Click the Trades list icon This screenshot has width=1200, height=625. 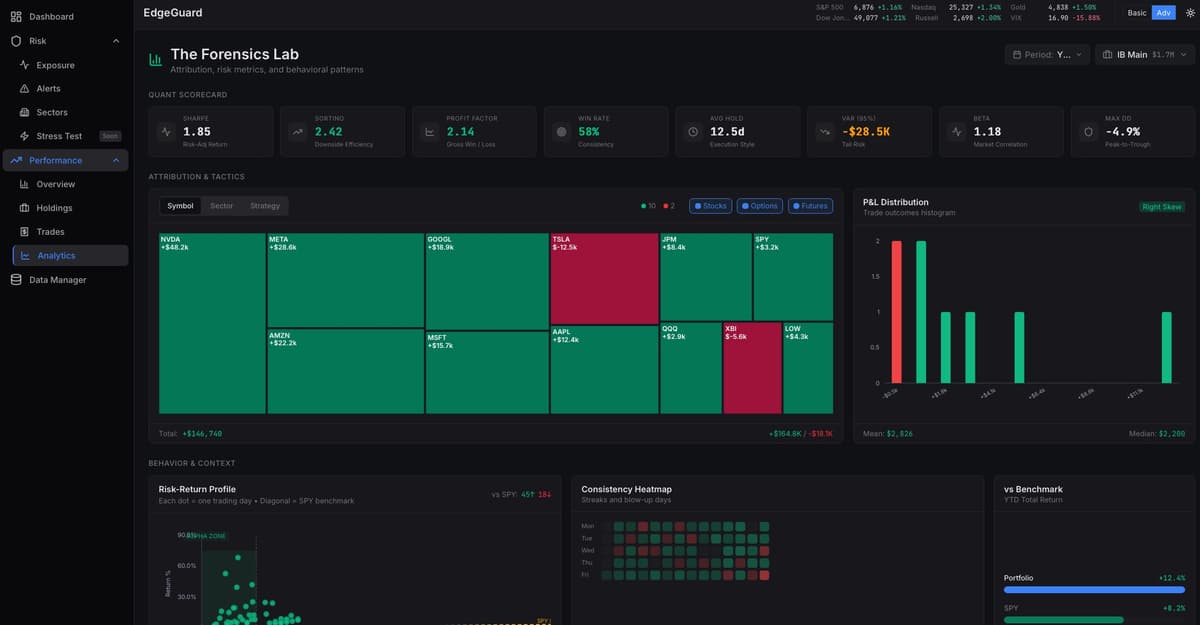point(25,232)
